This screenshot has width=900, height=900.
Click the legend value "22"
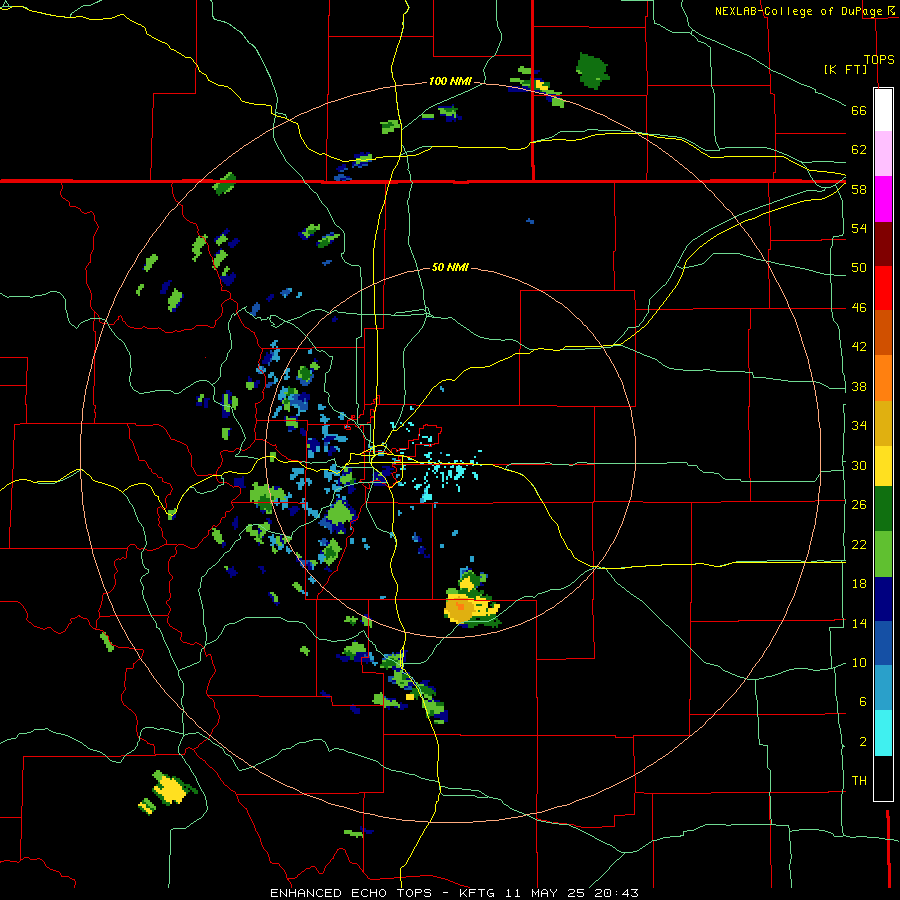859,544
